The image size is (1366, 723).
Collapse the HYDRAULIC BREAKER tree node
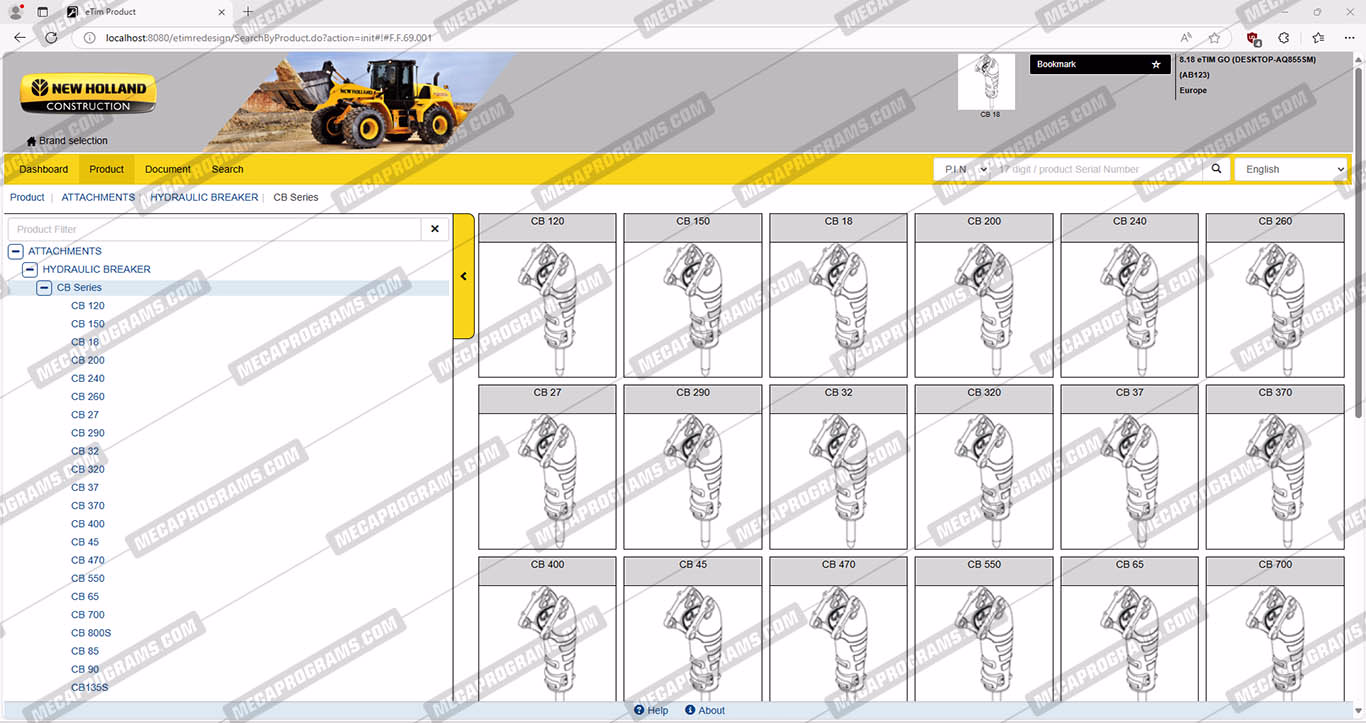30,269
